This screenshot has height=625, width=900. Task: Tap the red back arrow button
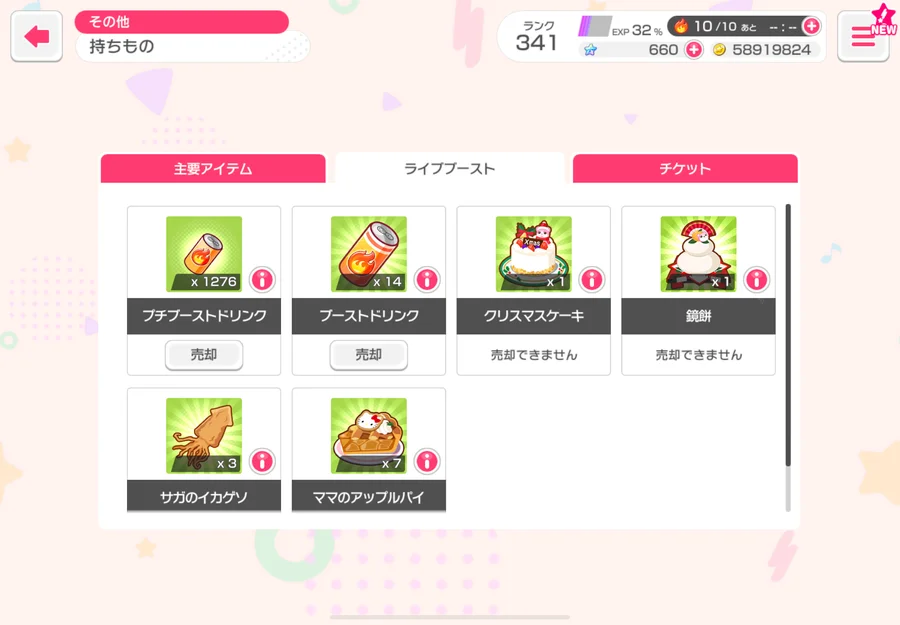tap(37, 36)
